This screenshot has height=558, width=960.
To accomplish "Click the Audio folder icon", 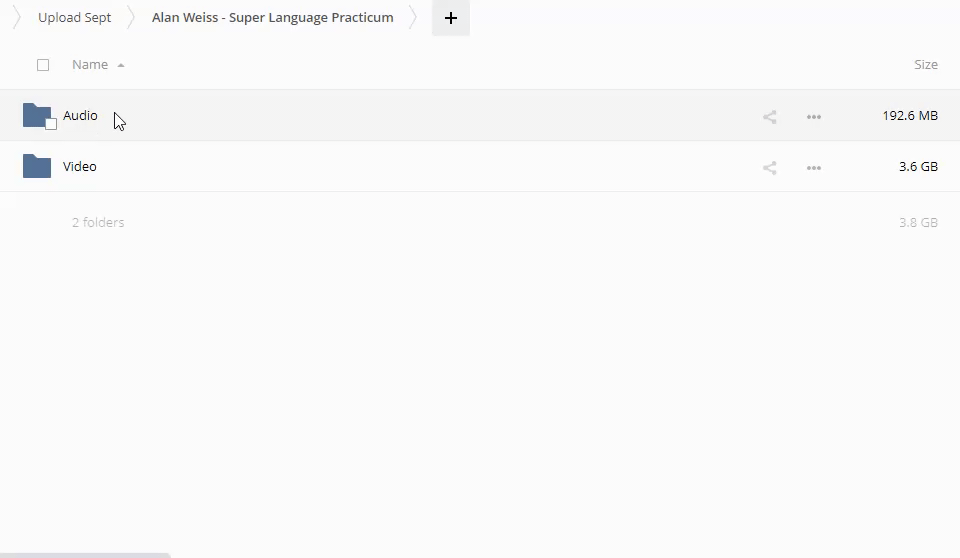I will tap(36, 114).
